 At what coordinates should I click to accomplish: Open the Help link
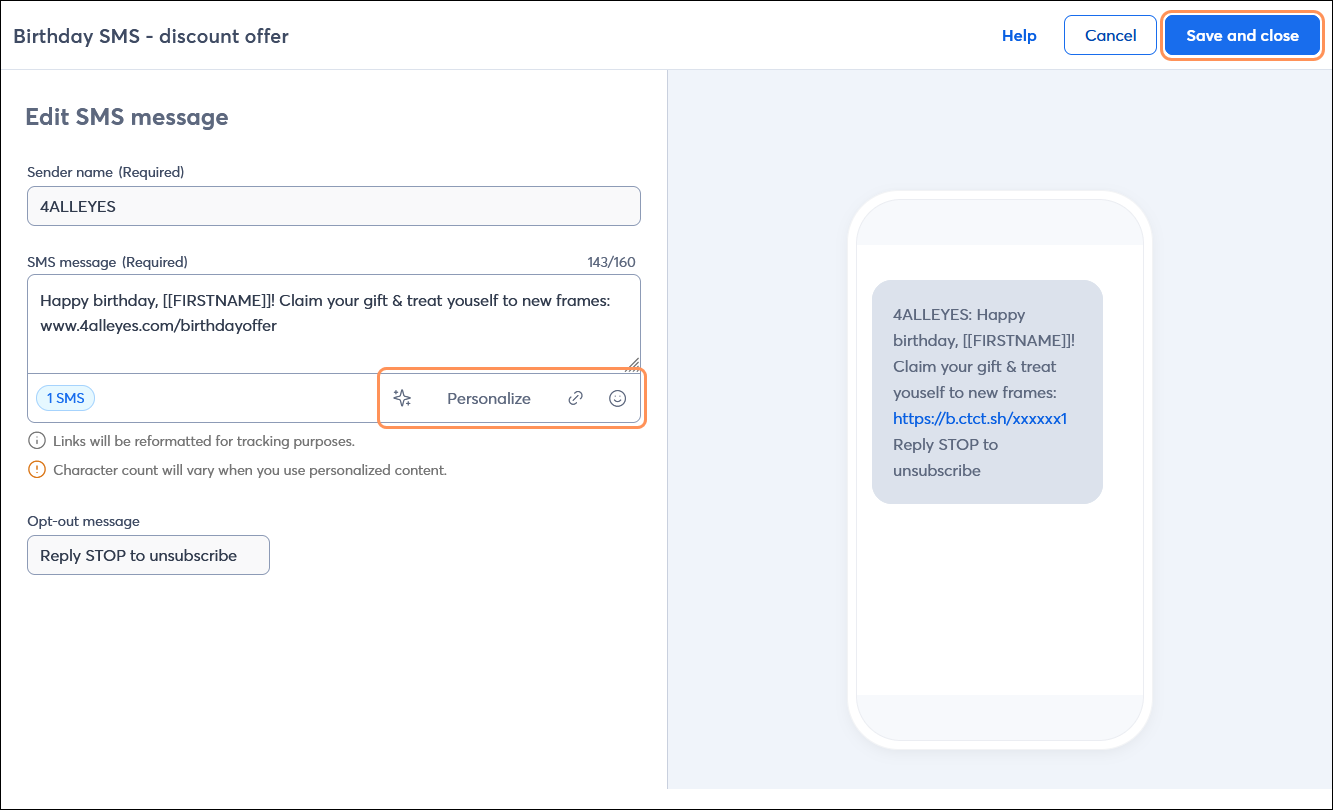(x=1019, y=35)
